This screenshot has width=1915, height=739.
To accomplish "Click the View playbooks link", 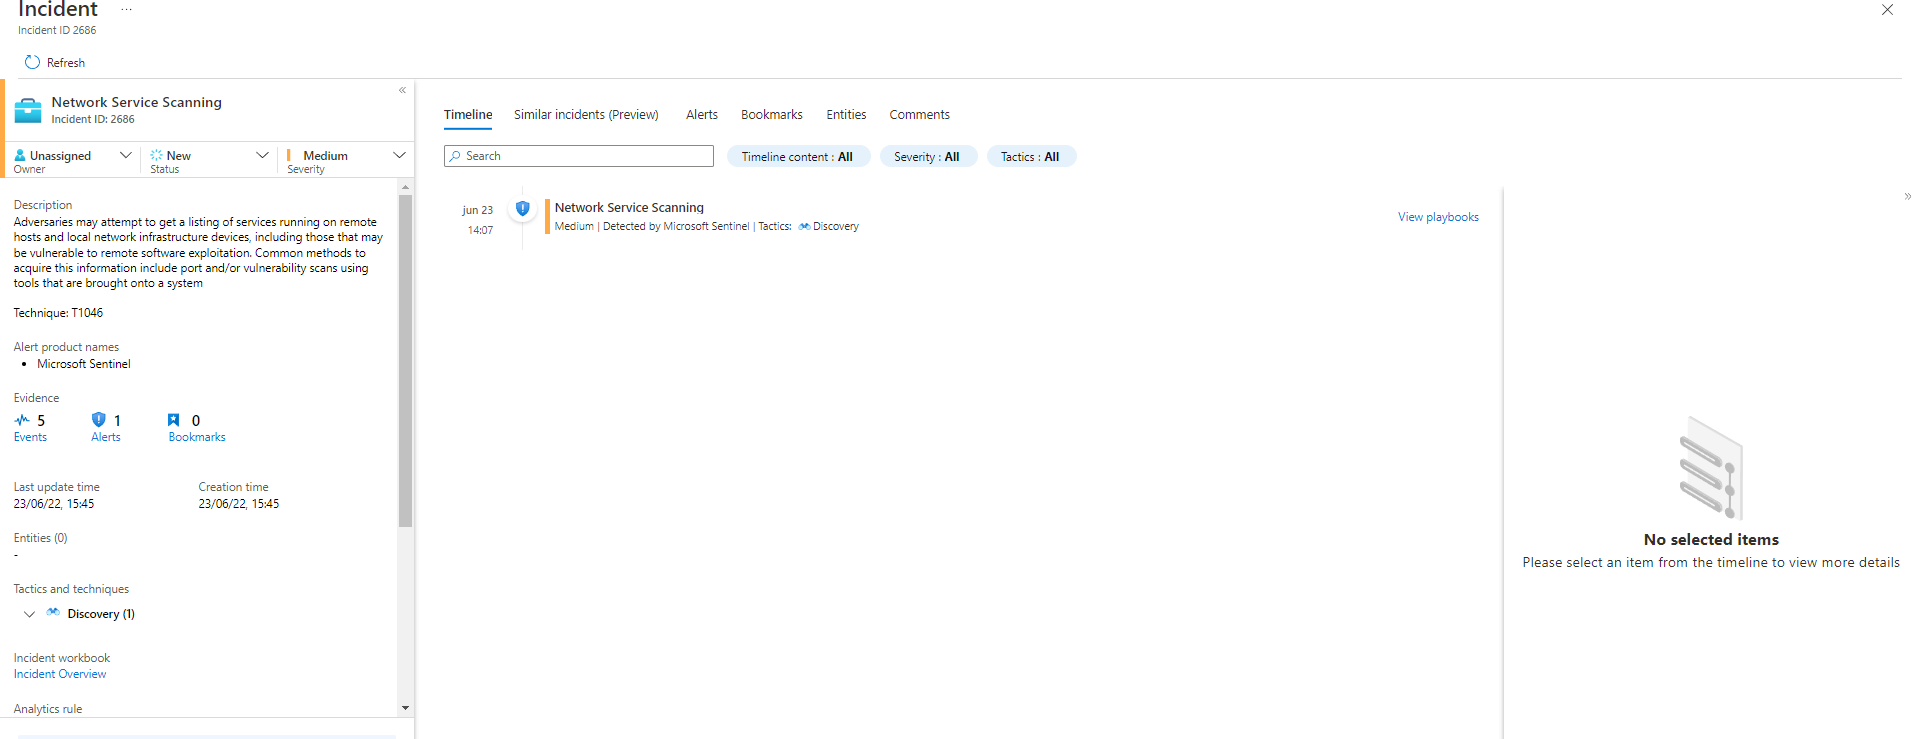I will point(1437,217).
